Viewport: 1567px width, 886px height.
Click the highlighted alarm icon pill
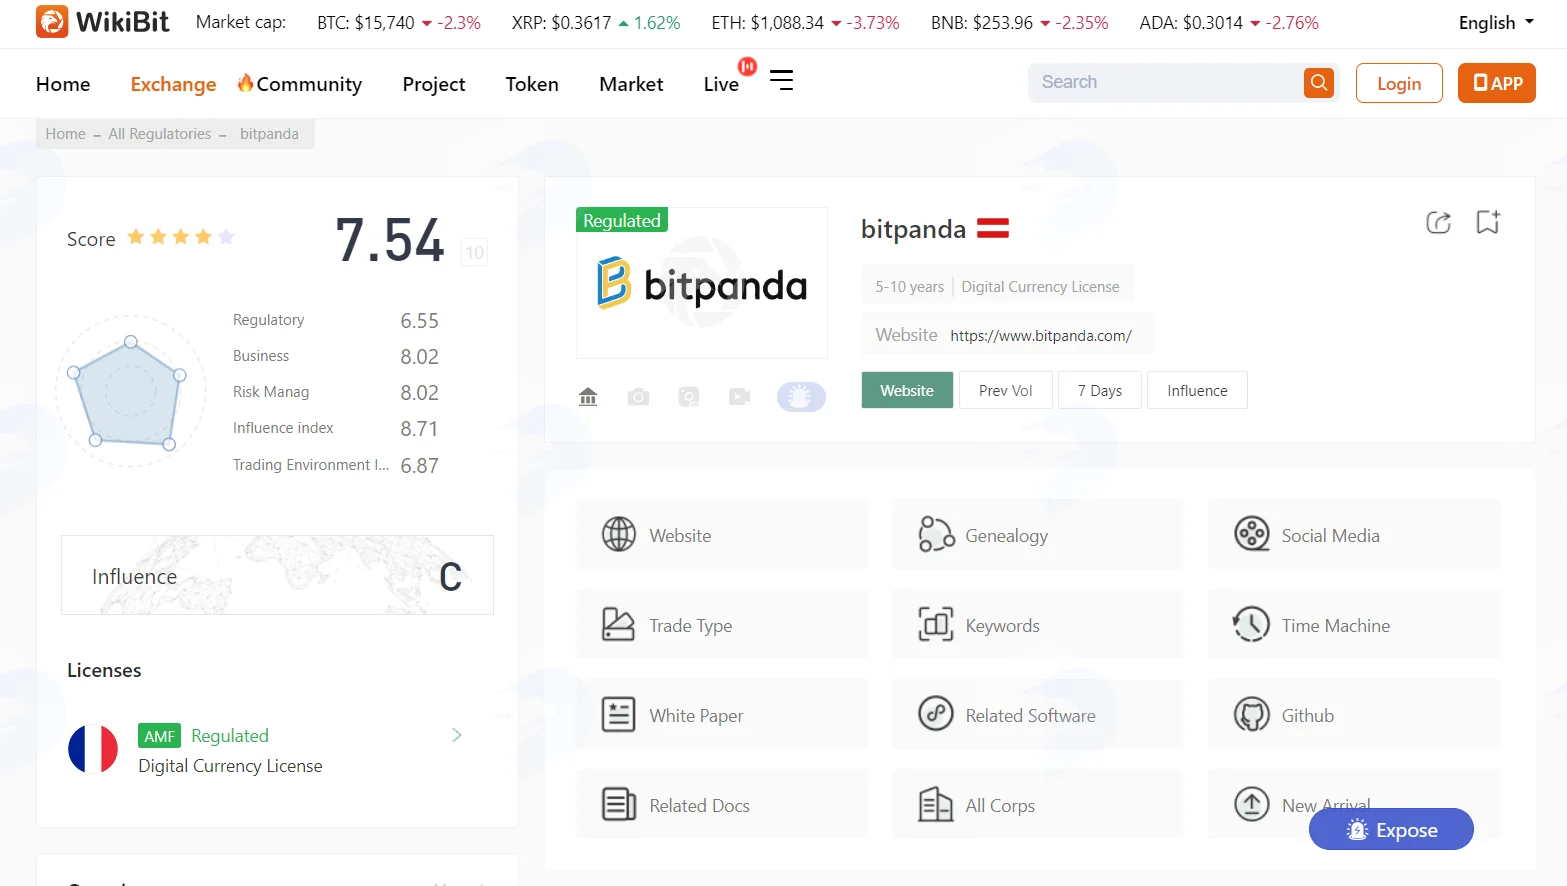801,397
